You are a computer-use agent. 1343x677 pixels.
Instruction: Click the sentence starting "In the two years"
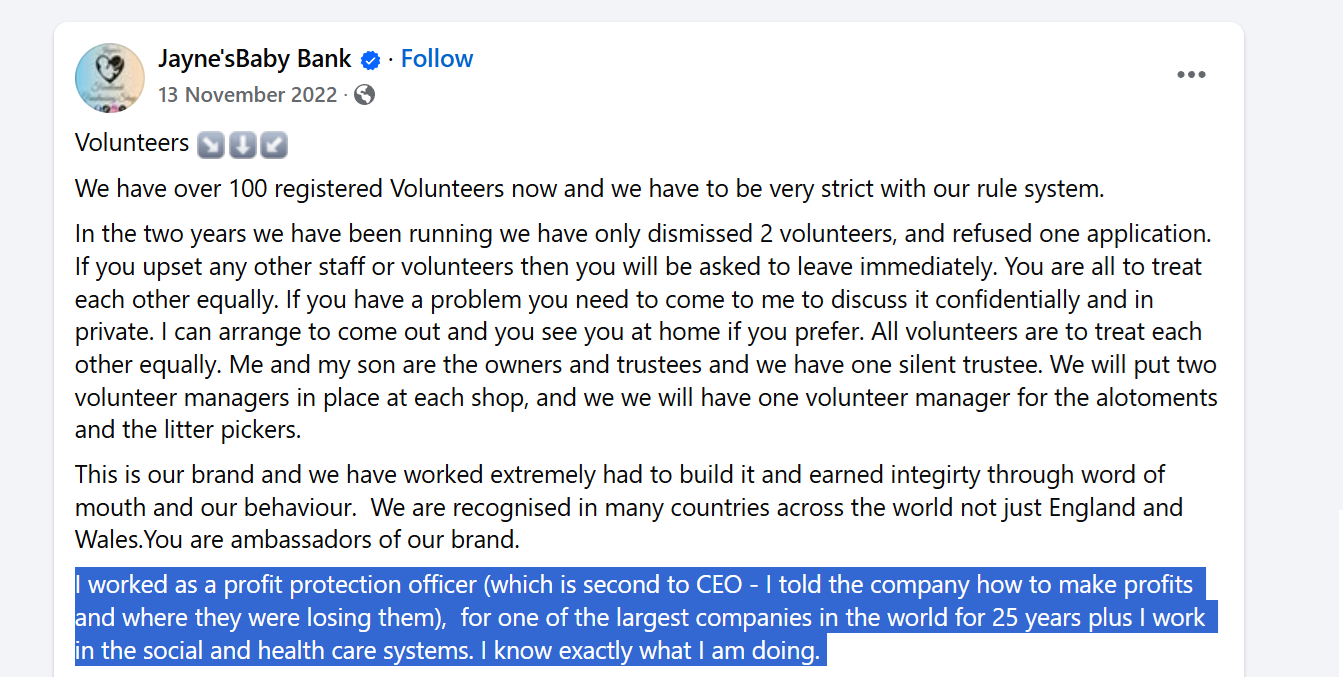point(400,235)
